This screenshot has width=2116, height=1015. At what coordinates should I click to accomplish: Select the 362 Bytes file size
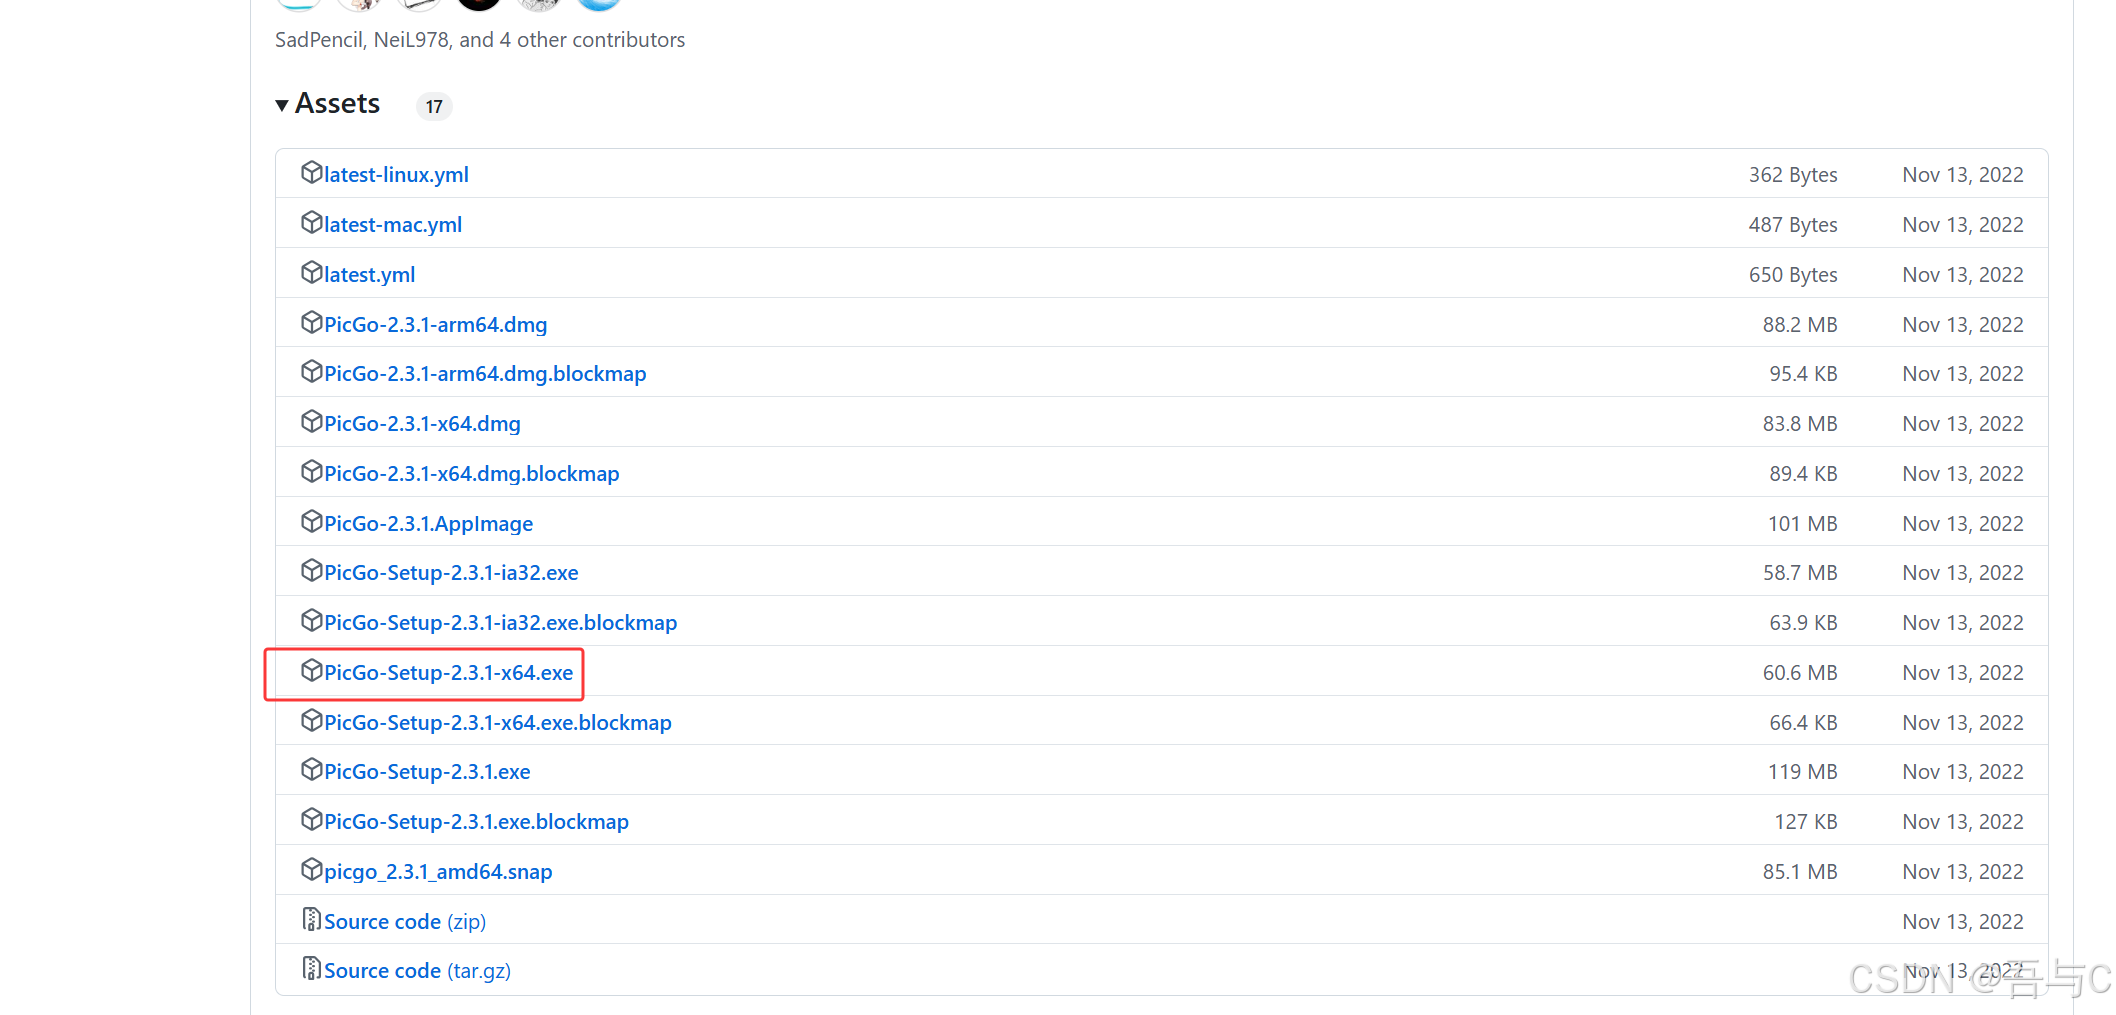tap(1793, 175)
